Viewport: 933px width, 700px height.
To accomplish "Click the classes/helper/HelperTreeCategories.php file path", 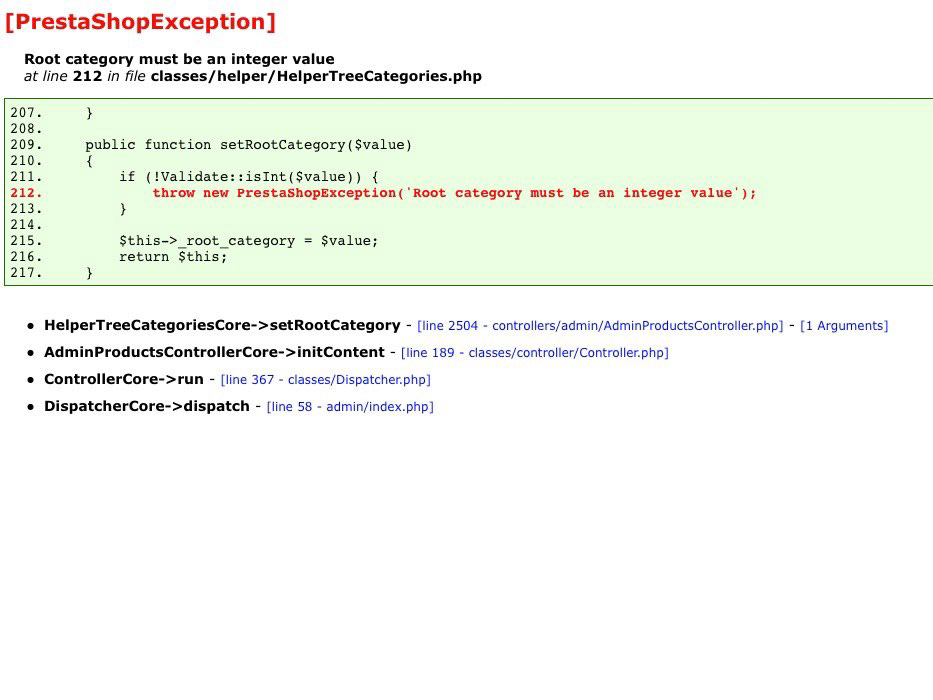I will [x=316, y=76].
